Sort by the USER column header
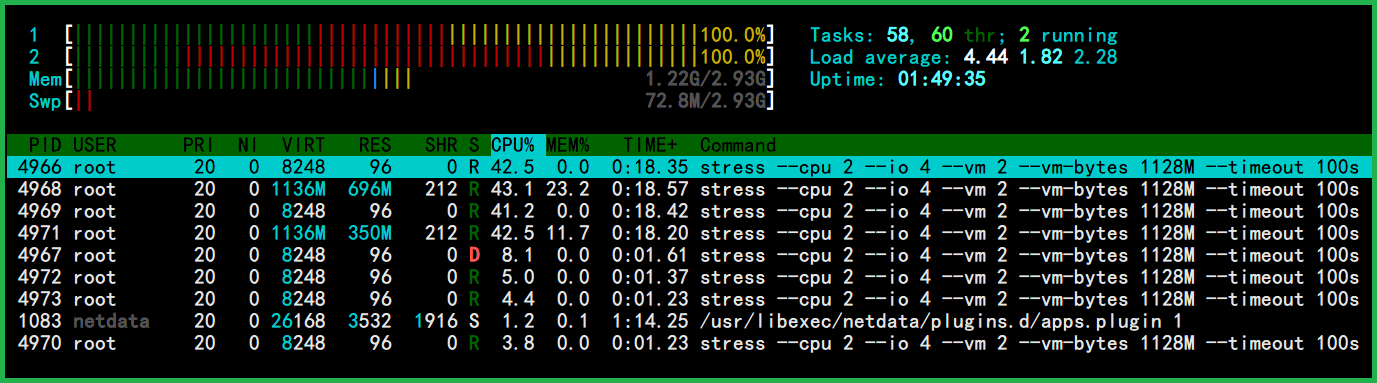 pos(94,145)
